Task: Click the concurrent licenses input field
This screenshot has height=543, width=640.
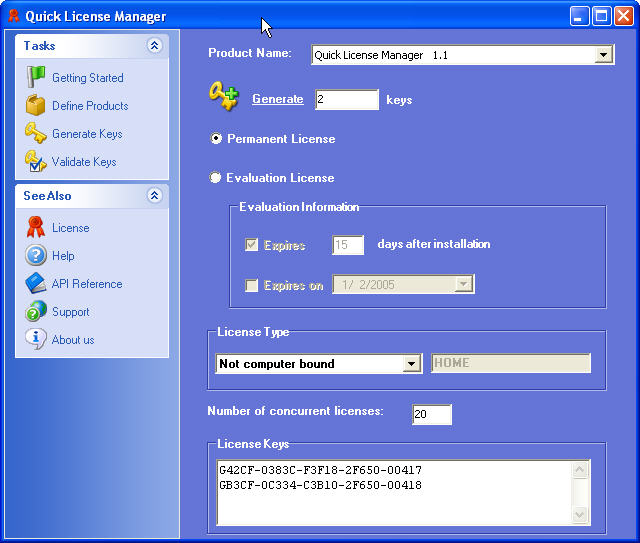Action: [432, 414]
